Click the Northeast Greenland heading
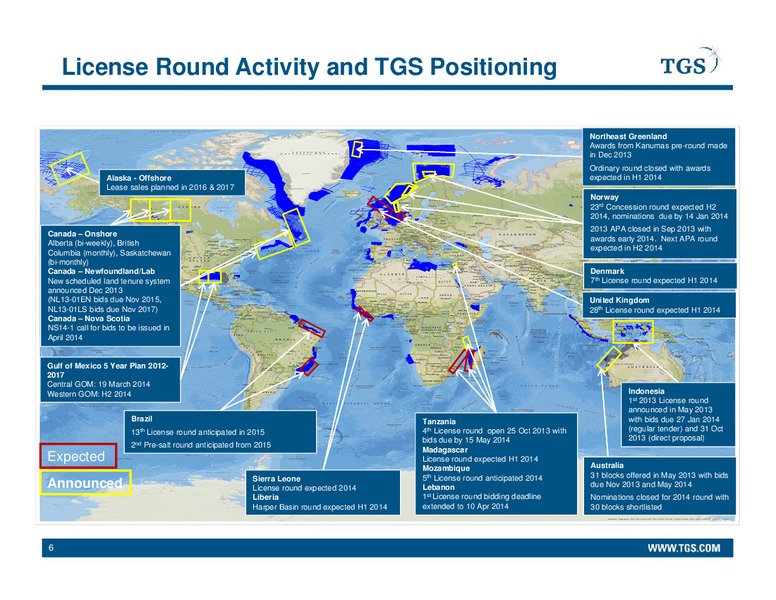 click(628, 136)
